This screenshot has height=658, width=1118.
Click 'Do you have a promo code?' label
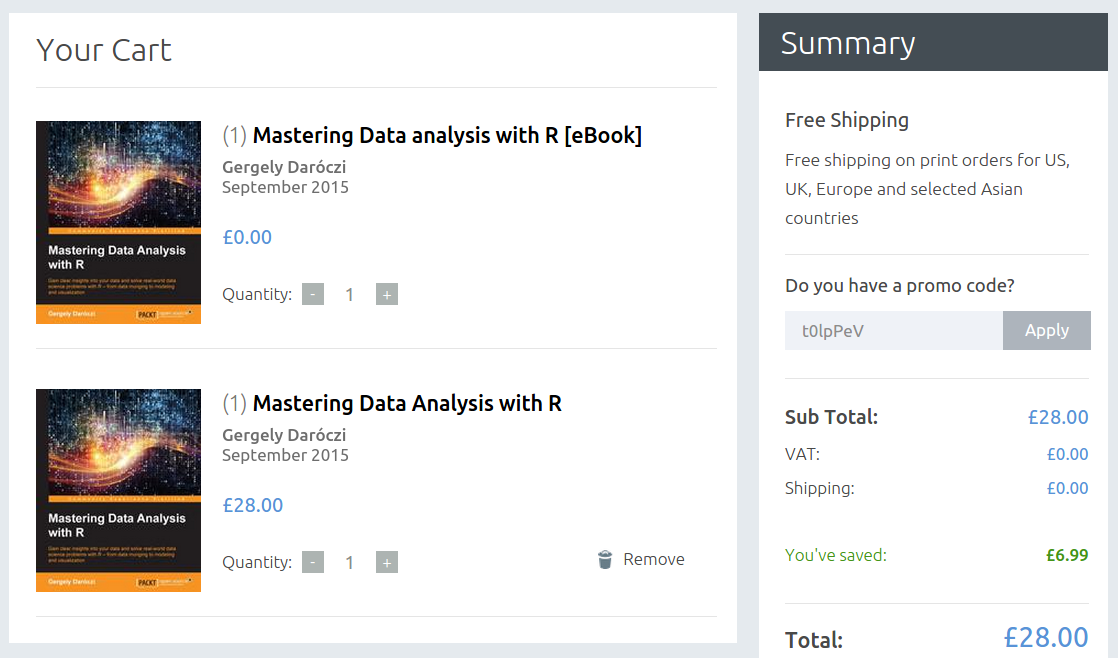[x=899, y=286]
